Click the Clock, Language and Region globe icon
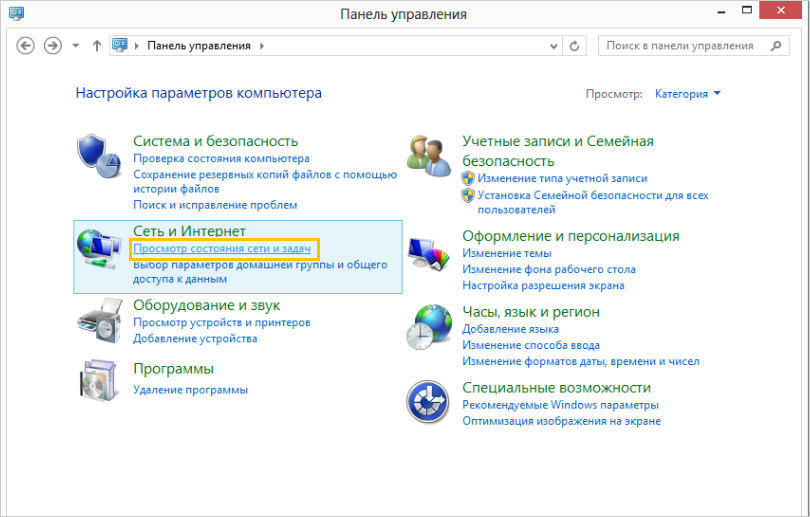 click(430, 326)
